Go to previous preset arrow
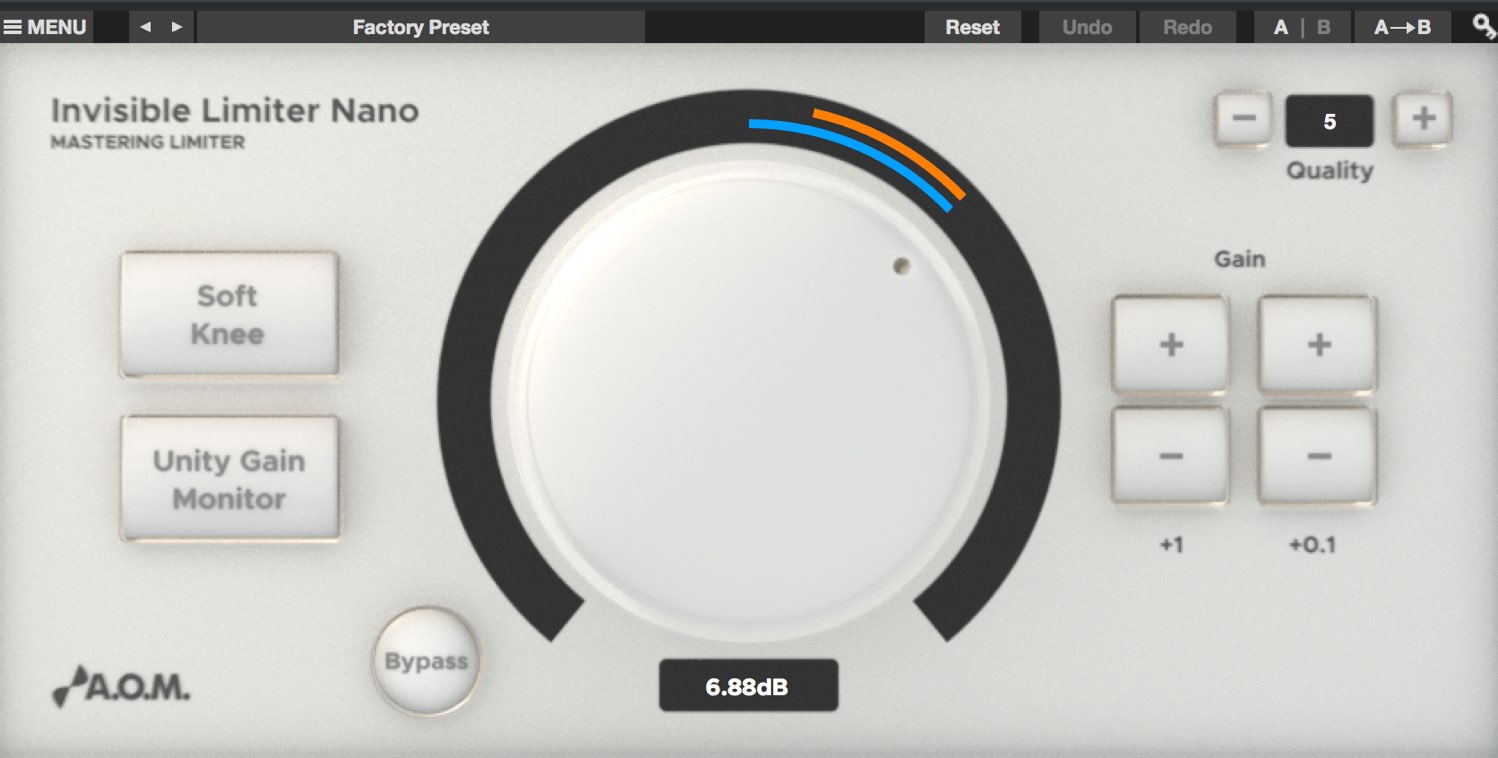 [x=145, y=27]
